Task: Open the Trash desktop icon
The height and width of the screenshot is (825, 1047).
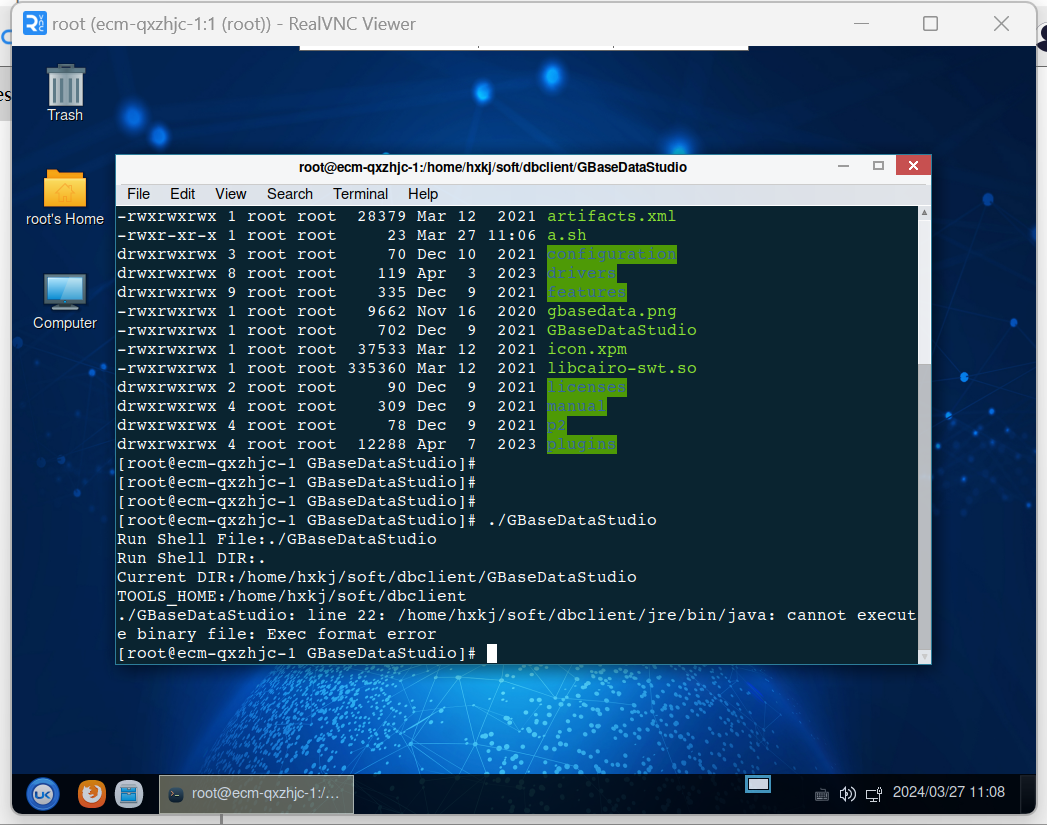Action: 65,93
